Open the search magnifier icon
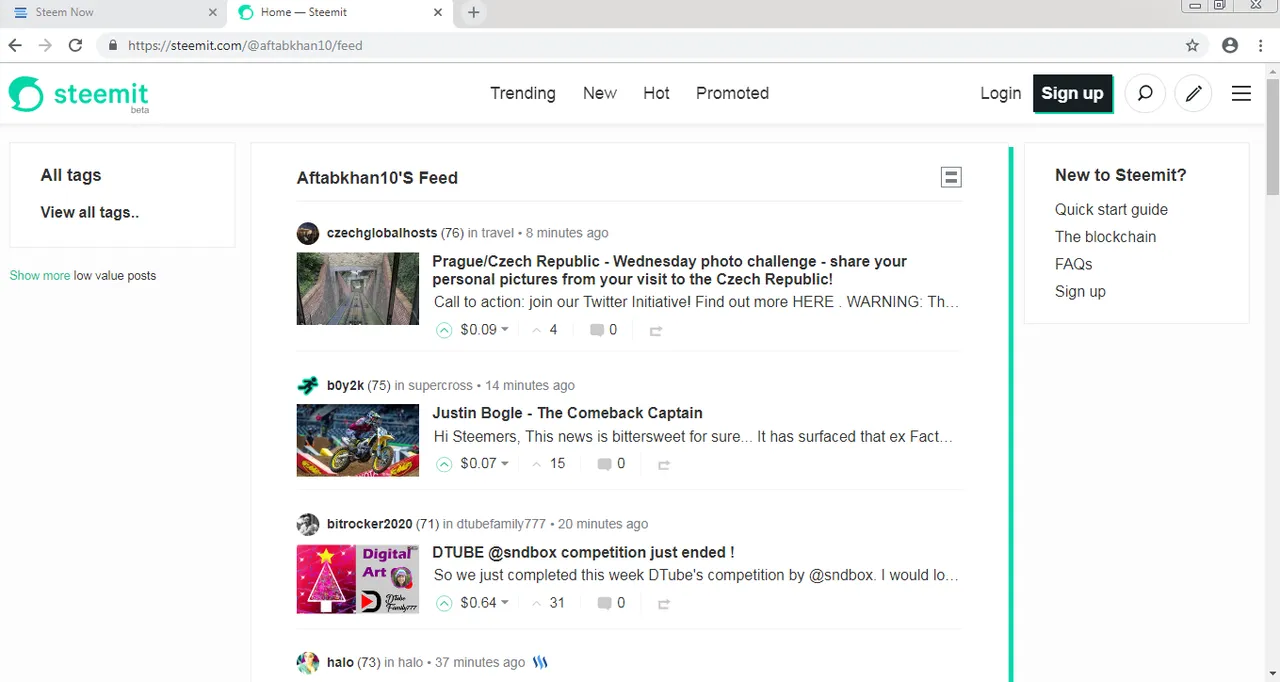 pyautogui.click(x=1145, y=93)
